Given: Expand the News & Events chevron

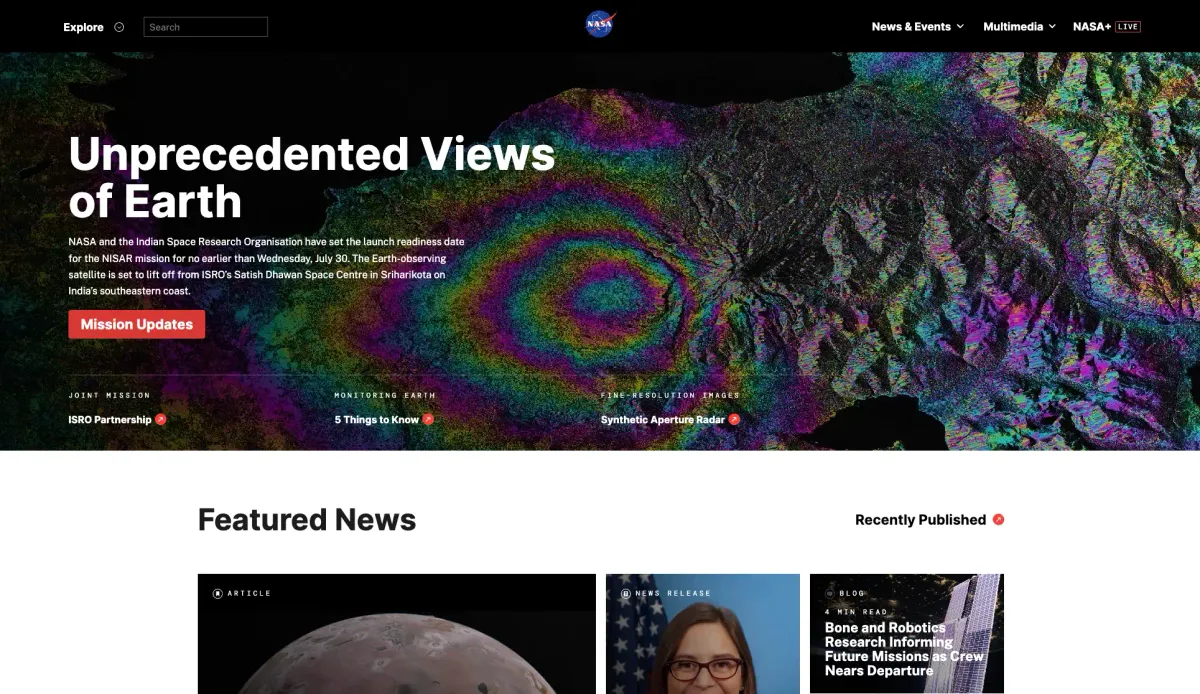Looking at the screenshot, I should (960, 27).
